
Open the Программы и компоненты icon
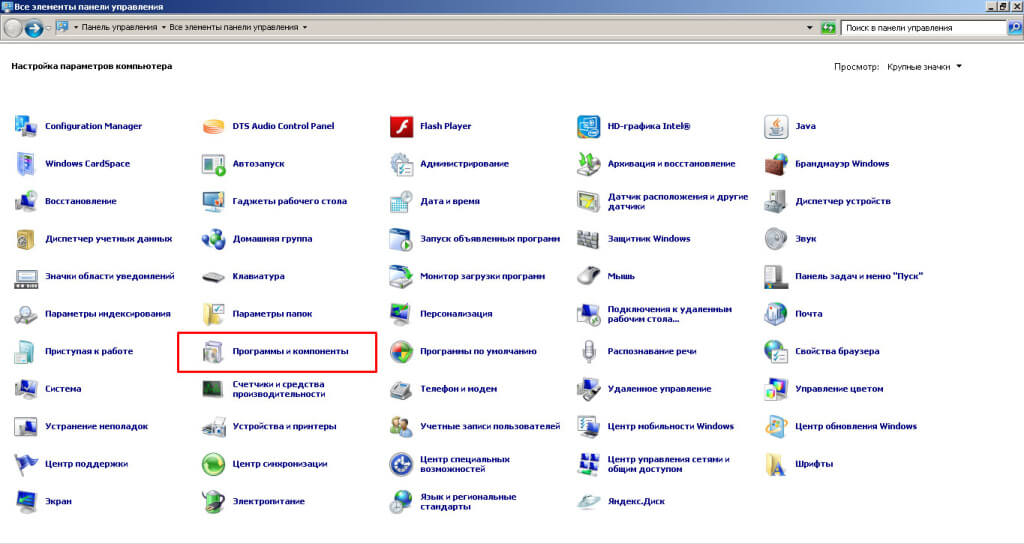pos(214,351)
